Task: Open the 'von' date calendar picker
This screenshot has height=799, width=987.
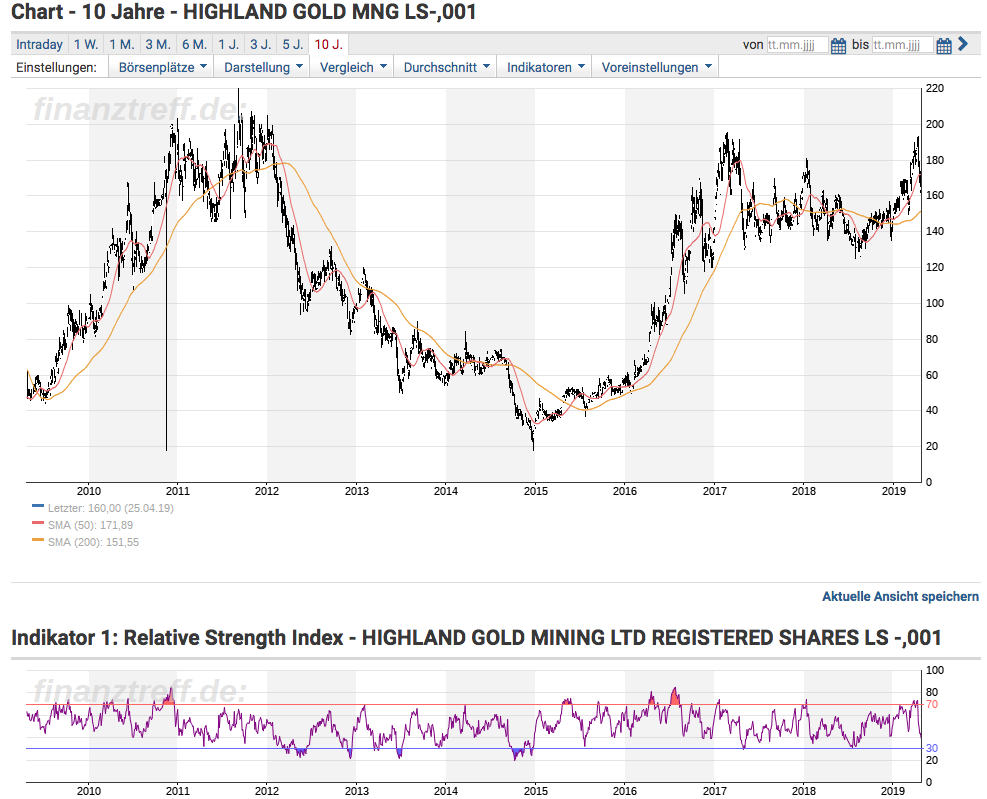Action: pos(838,45)
